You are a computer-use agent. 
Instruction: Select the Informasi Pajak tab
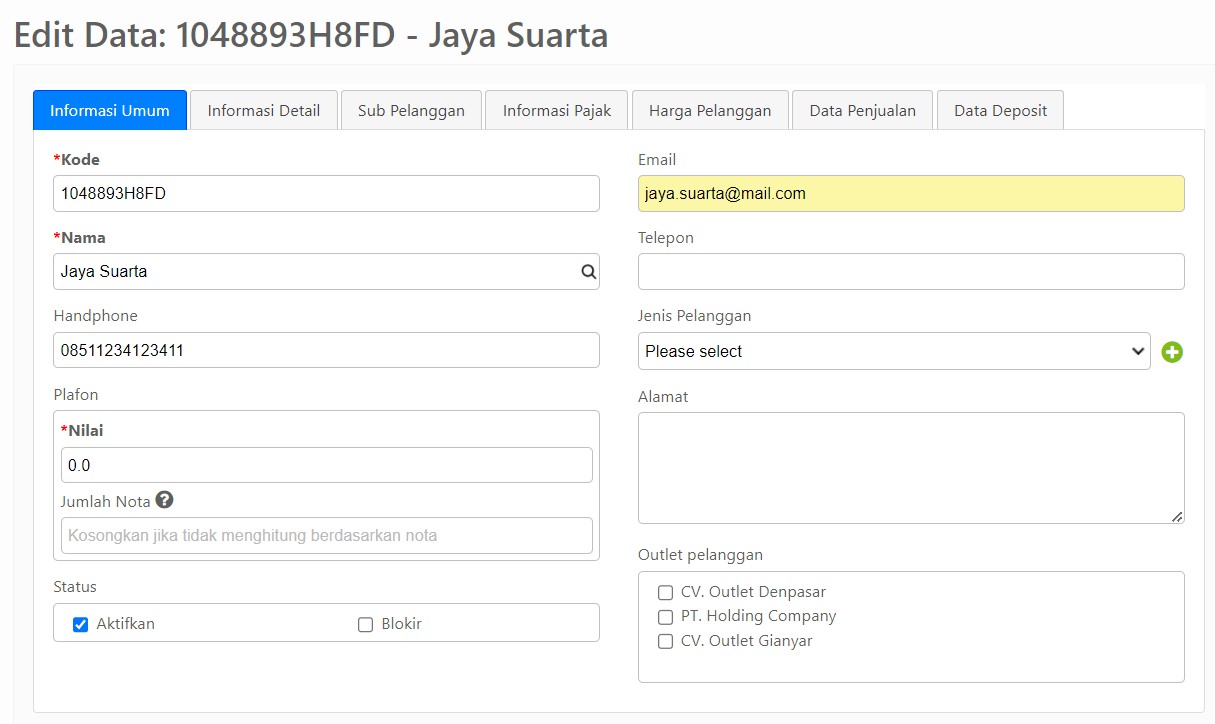[x=557, y=110]
